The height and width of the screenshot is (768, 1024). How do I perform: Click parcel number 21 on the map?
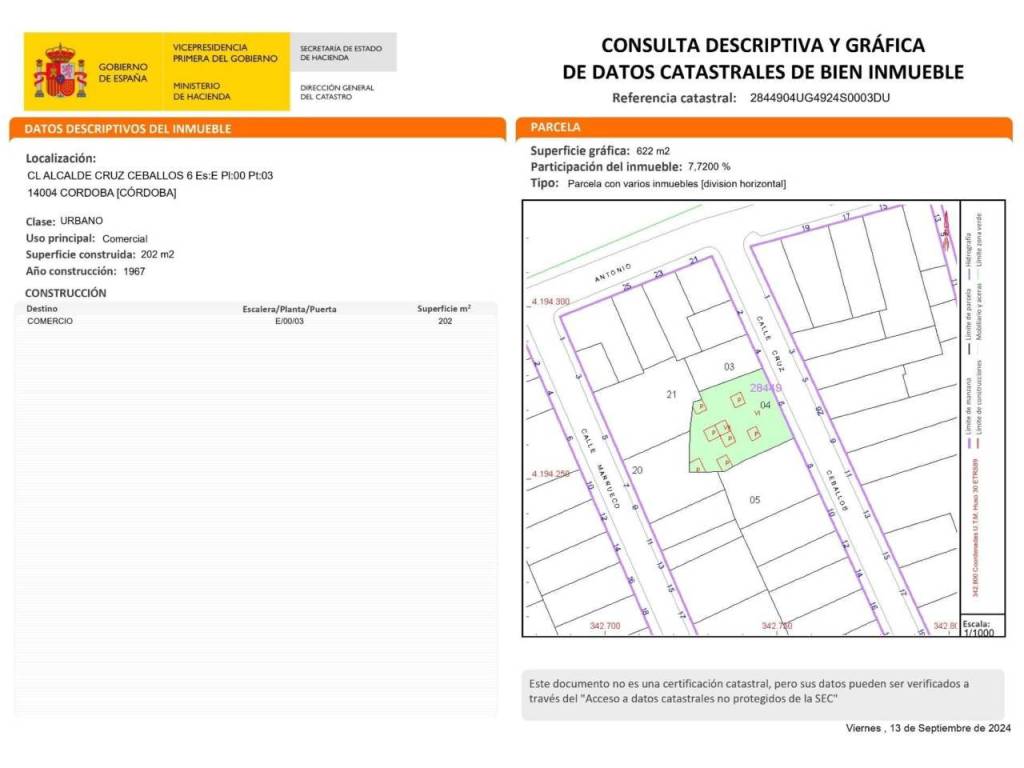click(x=671, y=395)
